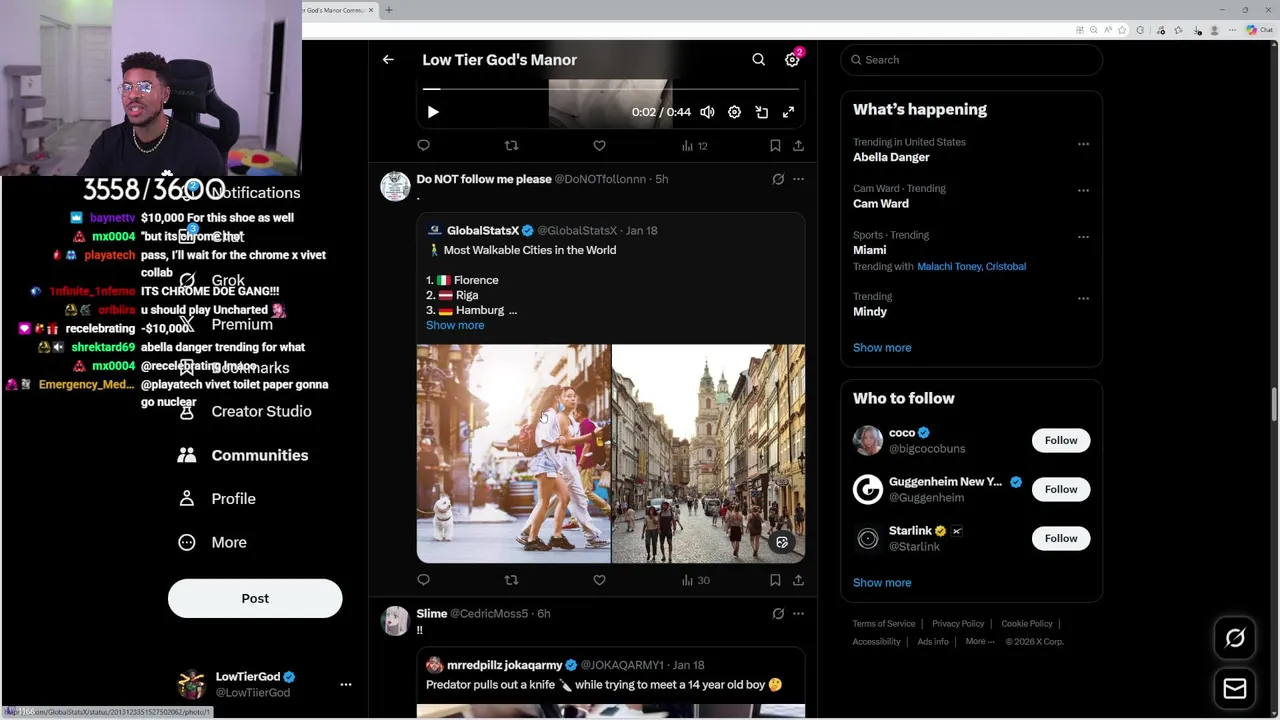The width and height of the screenshot is (1280, 720).
Task: Click the image edit icon on street photo
Action: tap(782, 543)
